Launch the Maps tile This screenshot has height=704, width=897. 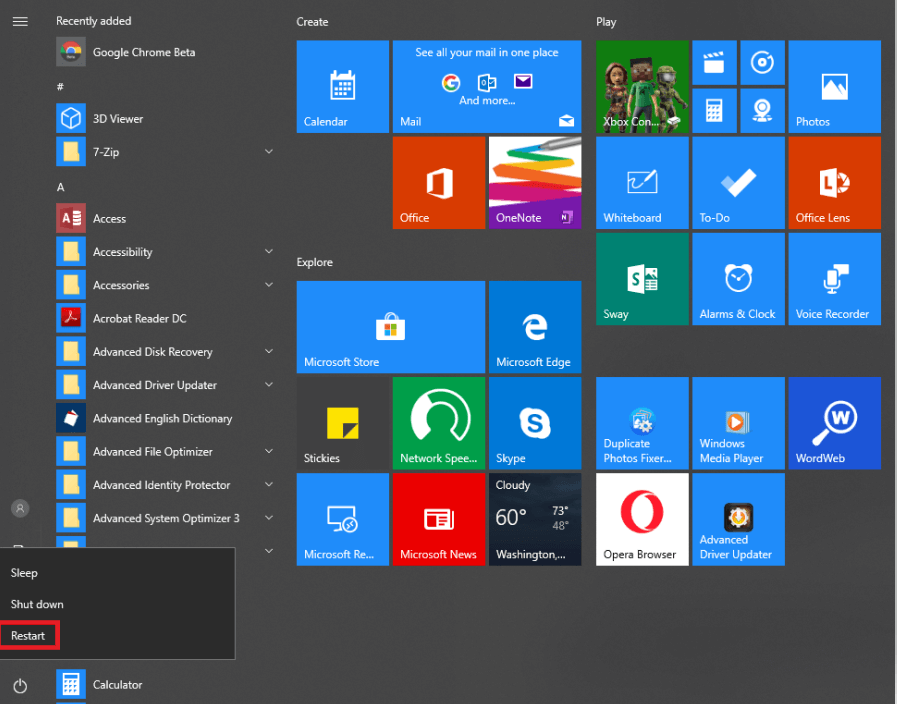coord(762,110)
